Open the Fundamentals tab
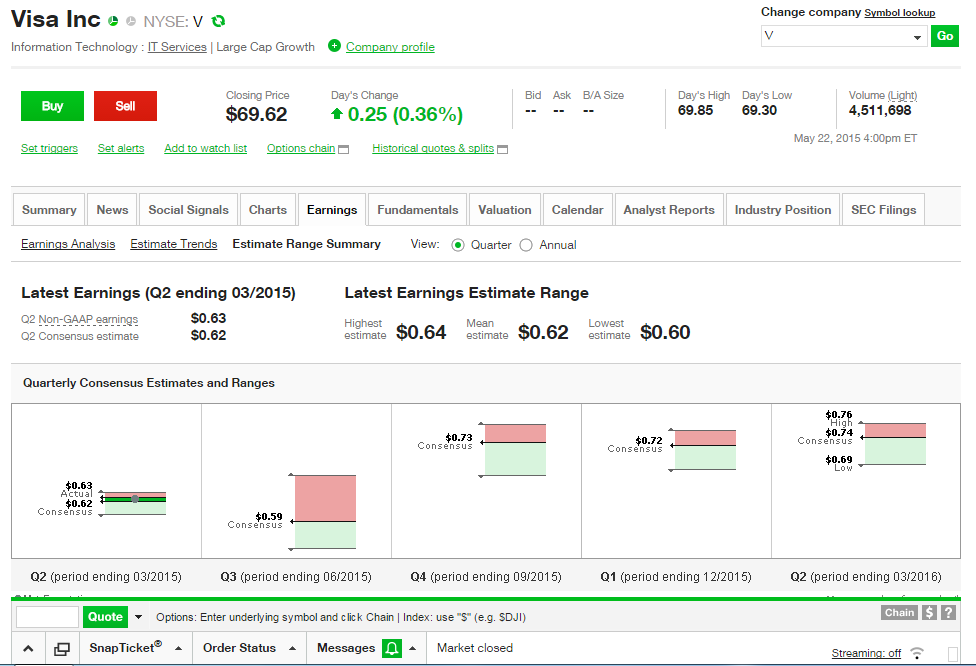This screenshot has width=976, height=666. pos(418,210)
